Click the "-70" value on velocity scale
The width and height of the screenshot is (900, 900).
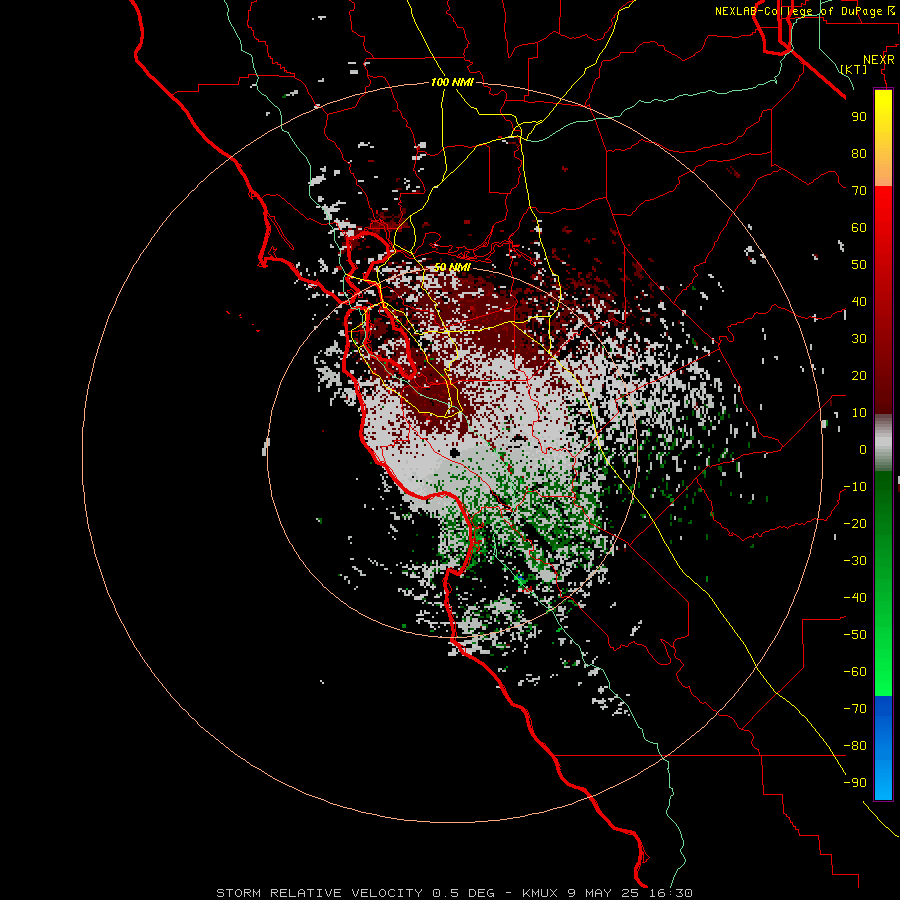tap(855, 709)
